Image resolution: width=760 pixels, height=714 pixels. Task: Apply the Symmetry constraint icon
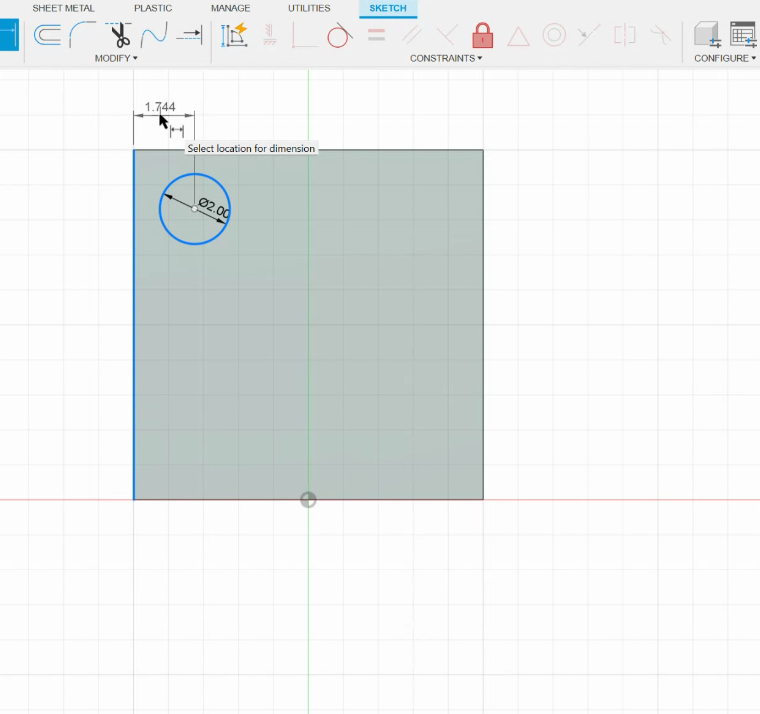624,35
